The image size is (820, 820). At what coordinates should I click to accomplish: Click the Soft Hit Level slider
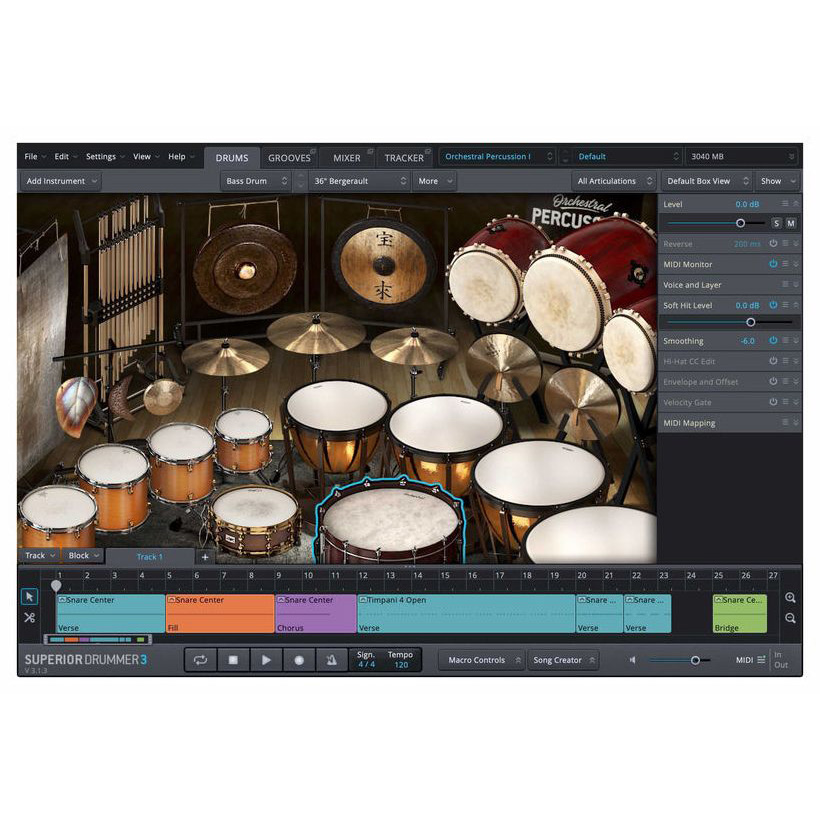[x=730, y=322]
